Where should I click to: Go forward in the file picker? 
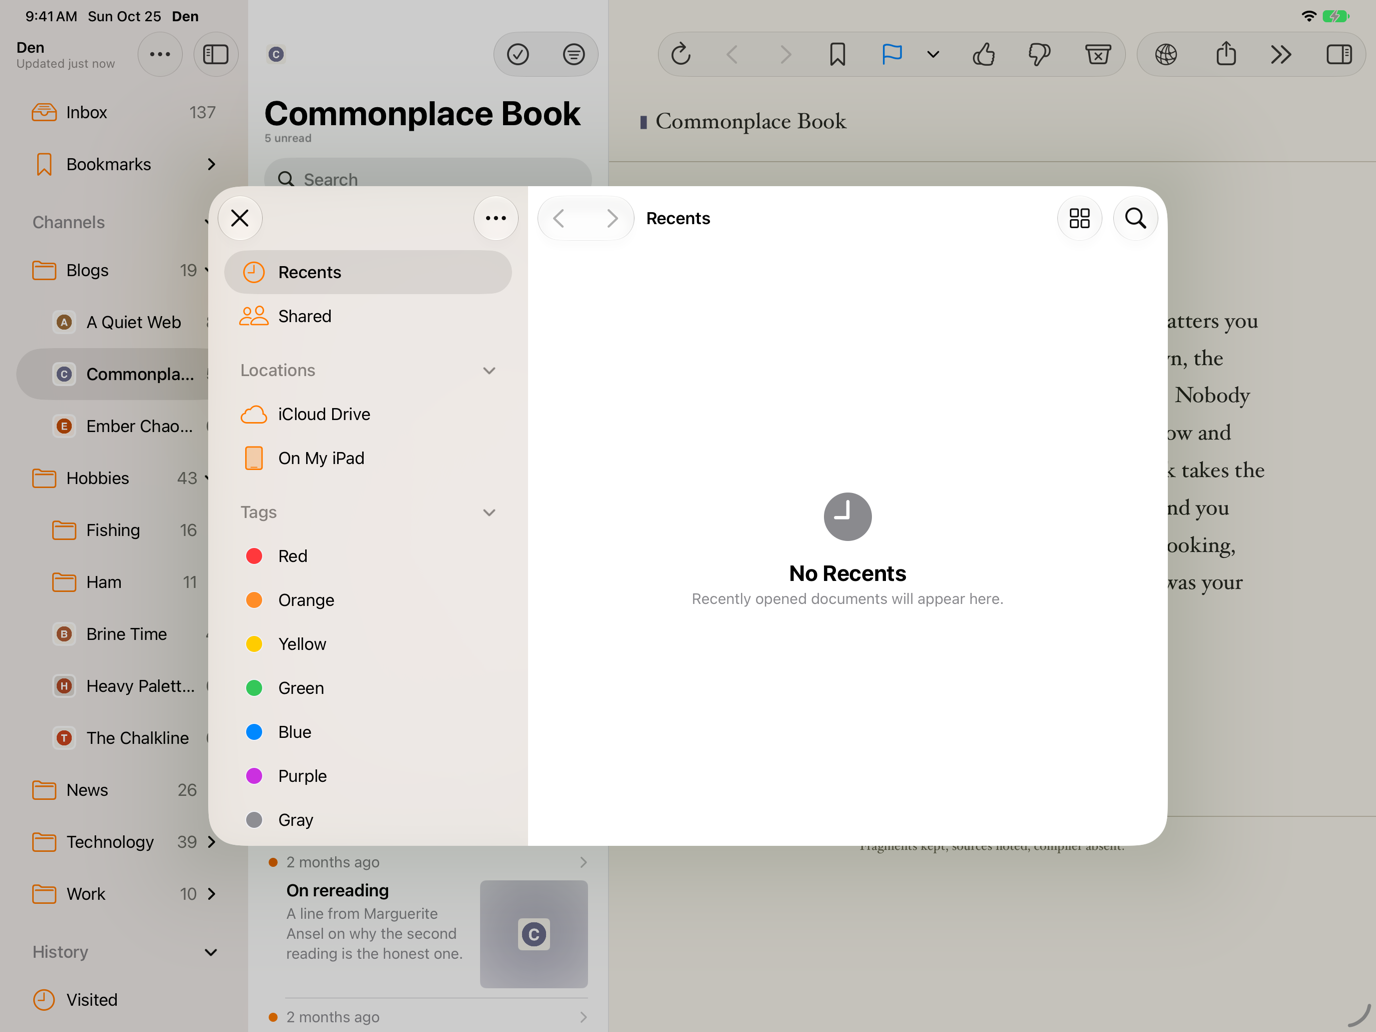612,218
